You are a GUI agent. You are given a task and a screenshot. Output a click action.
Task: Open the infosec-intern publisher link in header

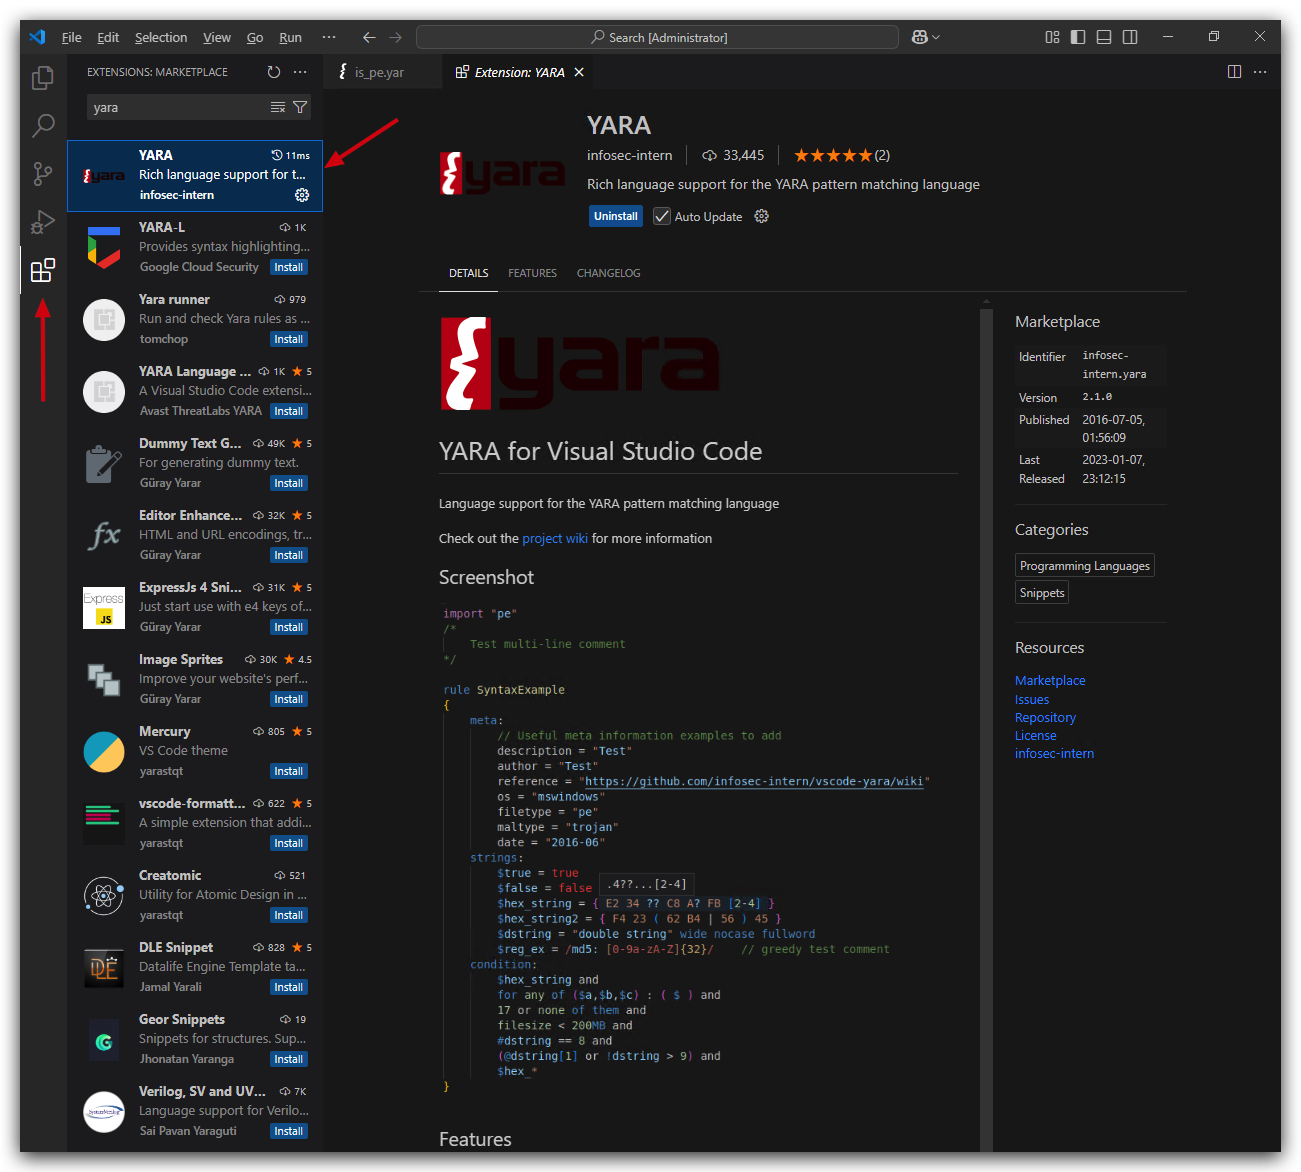tap(630, 155)
